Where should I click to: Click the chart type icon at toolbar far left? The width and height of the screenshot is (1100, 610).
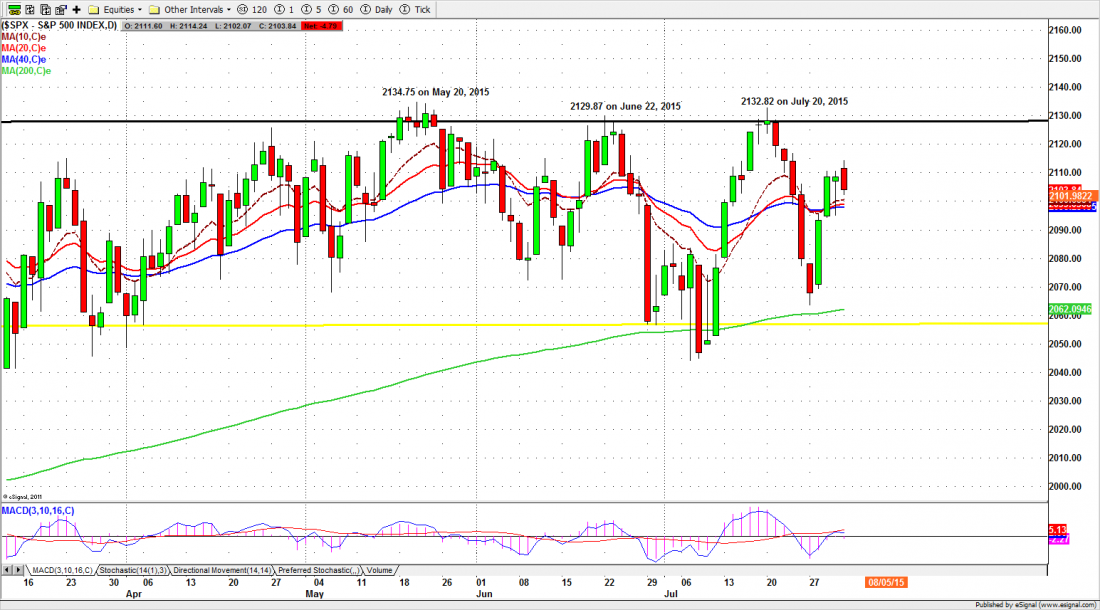pyautogui.click(x=13, y=9)
